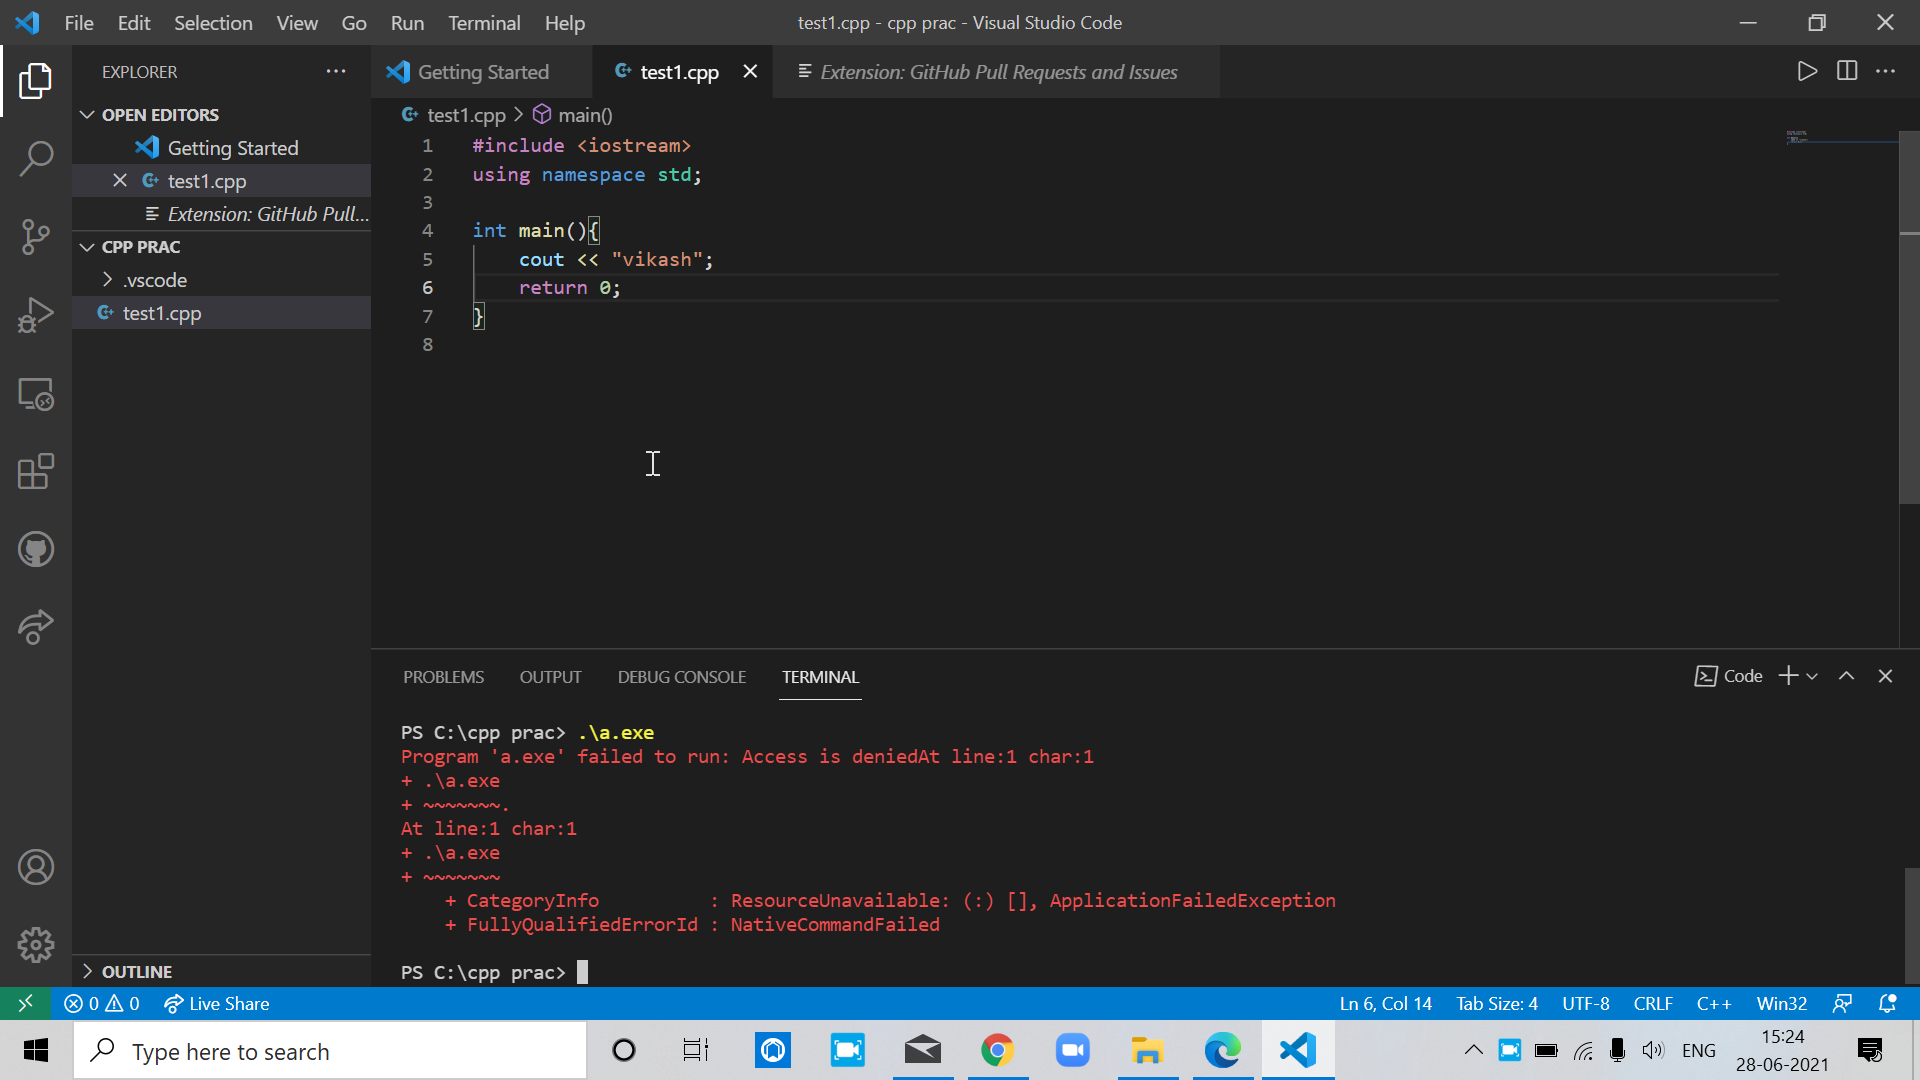Open the Terminal menu
This screenshot has height=1080, width=1920.
pos(484,22)
